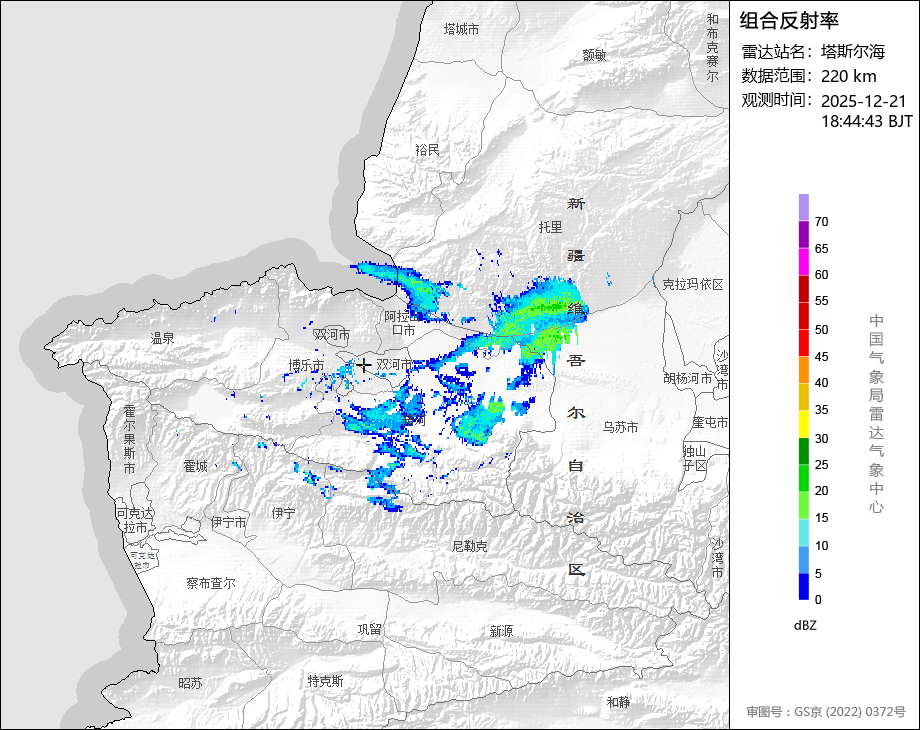
Task: Click the title '组合反射率'
Action: [x=789, y=21]
